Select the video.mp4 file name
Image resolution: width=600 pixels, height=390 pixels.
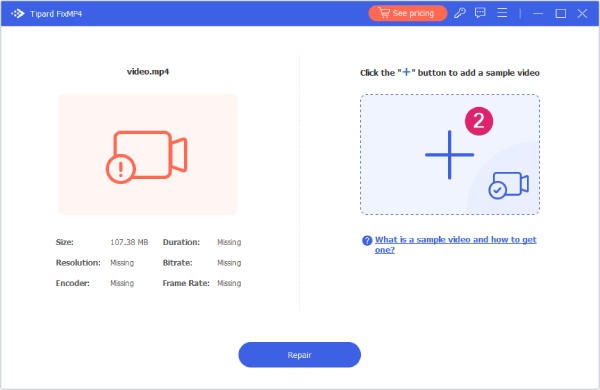pyautogui.click(x=148, y=72)
